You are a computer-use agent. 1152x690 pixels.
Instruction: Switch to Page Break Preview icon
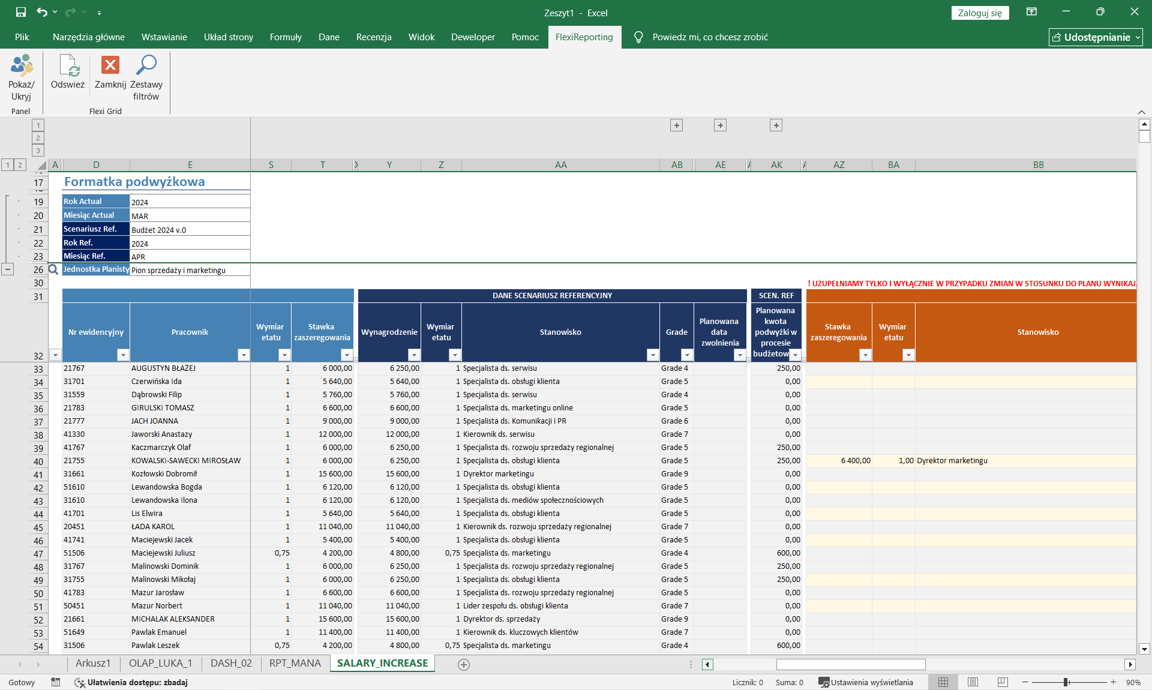tap(1002, 682)
